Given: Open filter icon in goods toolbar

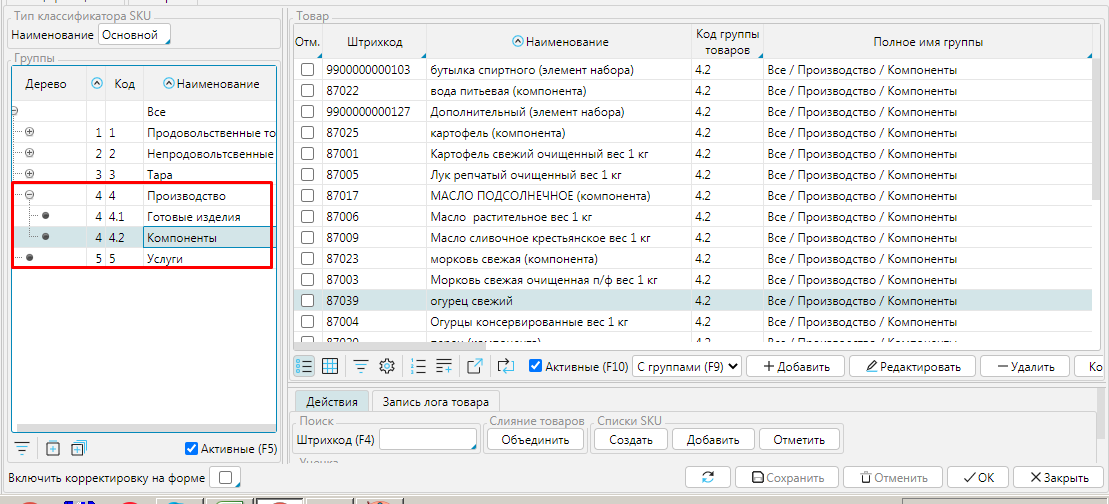Looking at the screenshot, I should pyautogui.click(x=360, y=366).
